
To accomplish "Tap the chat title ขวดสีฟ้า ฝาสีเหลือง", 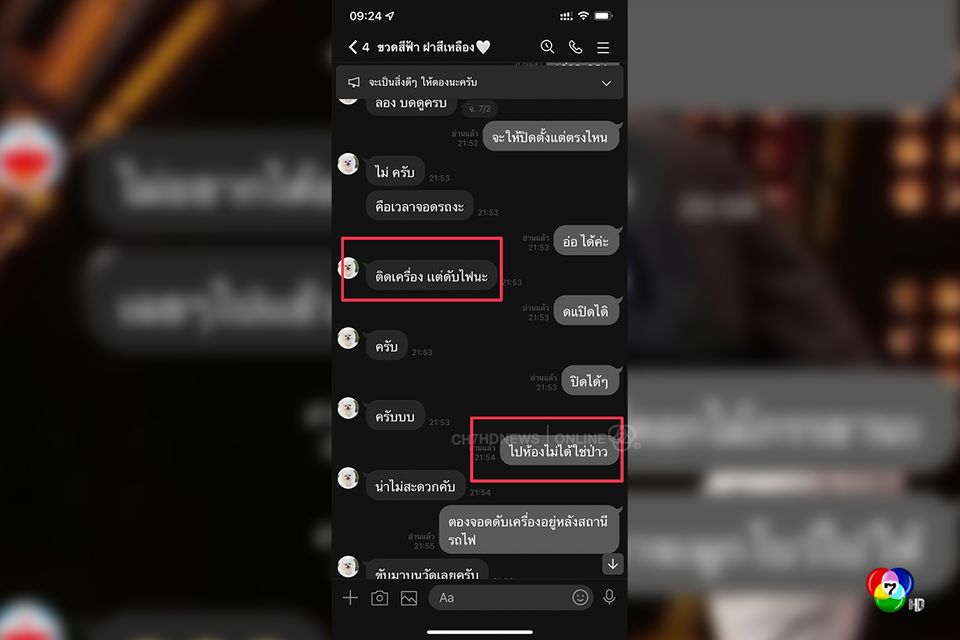I will click(426, 47).
